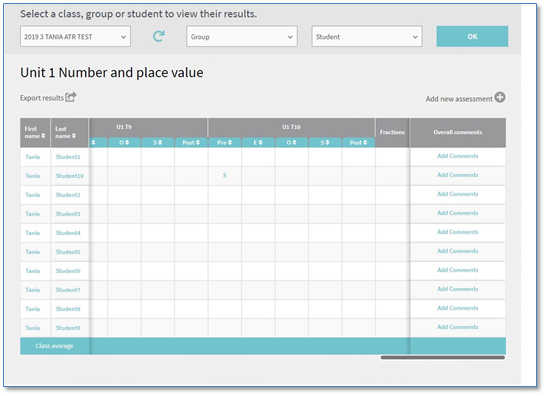Open last name Student3 link
Viewport: 546px width, 396px height.
[68, 214]
